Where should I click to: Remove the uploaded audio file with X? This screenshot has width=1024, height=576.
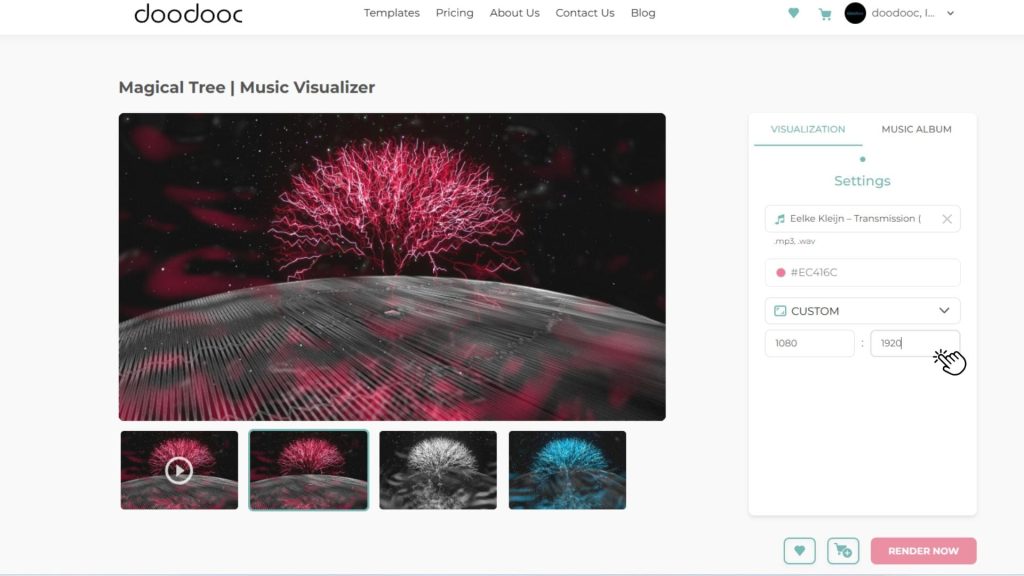point(946,219)
